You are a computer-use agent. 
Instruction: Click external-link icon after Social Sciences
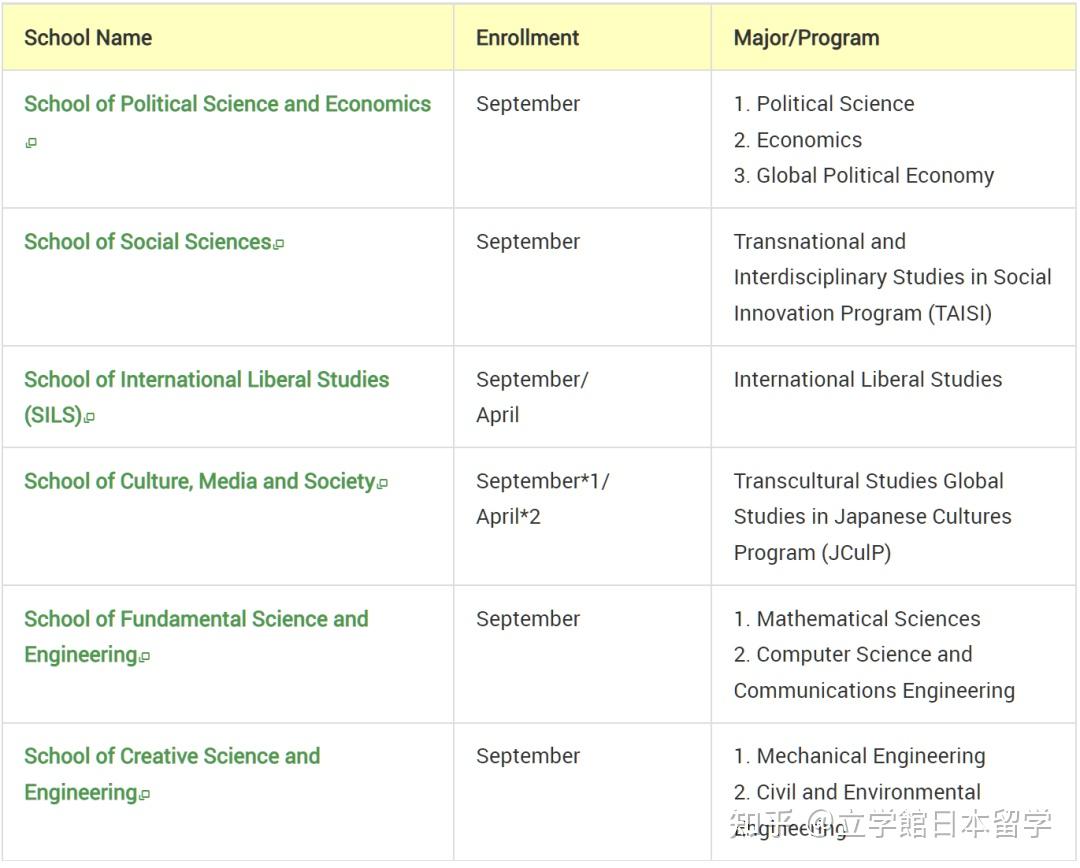[278, 244]
